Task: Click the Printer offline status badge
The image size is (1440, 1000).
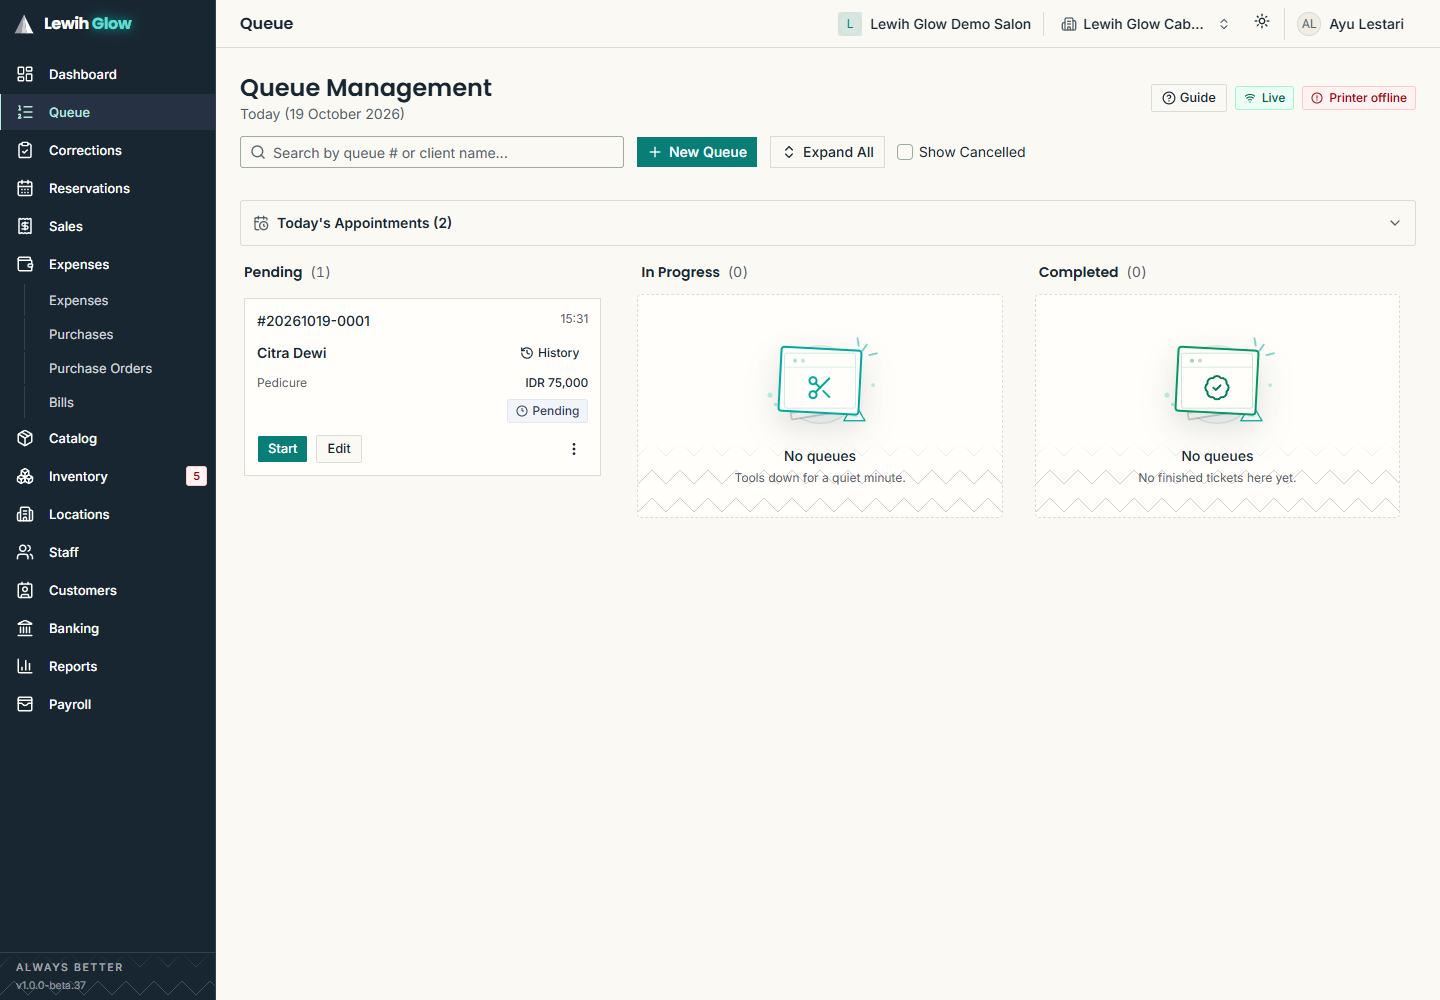Action: coord(1359,98)
